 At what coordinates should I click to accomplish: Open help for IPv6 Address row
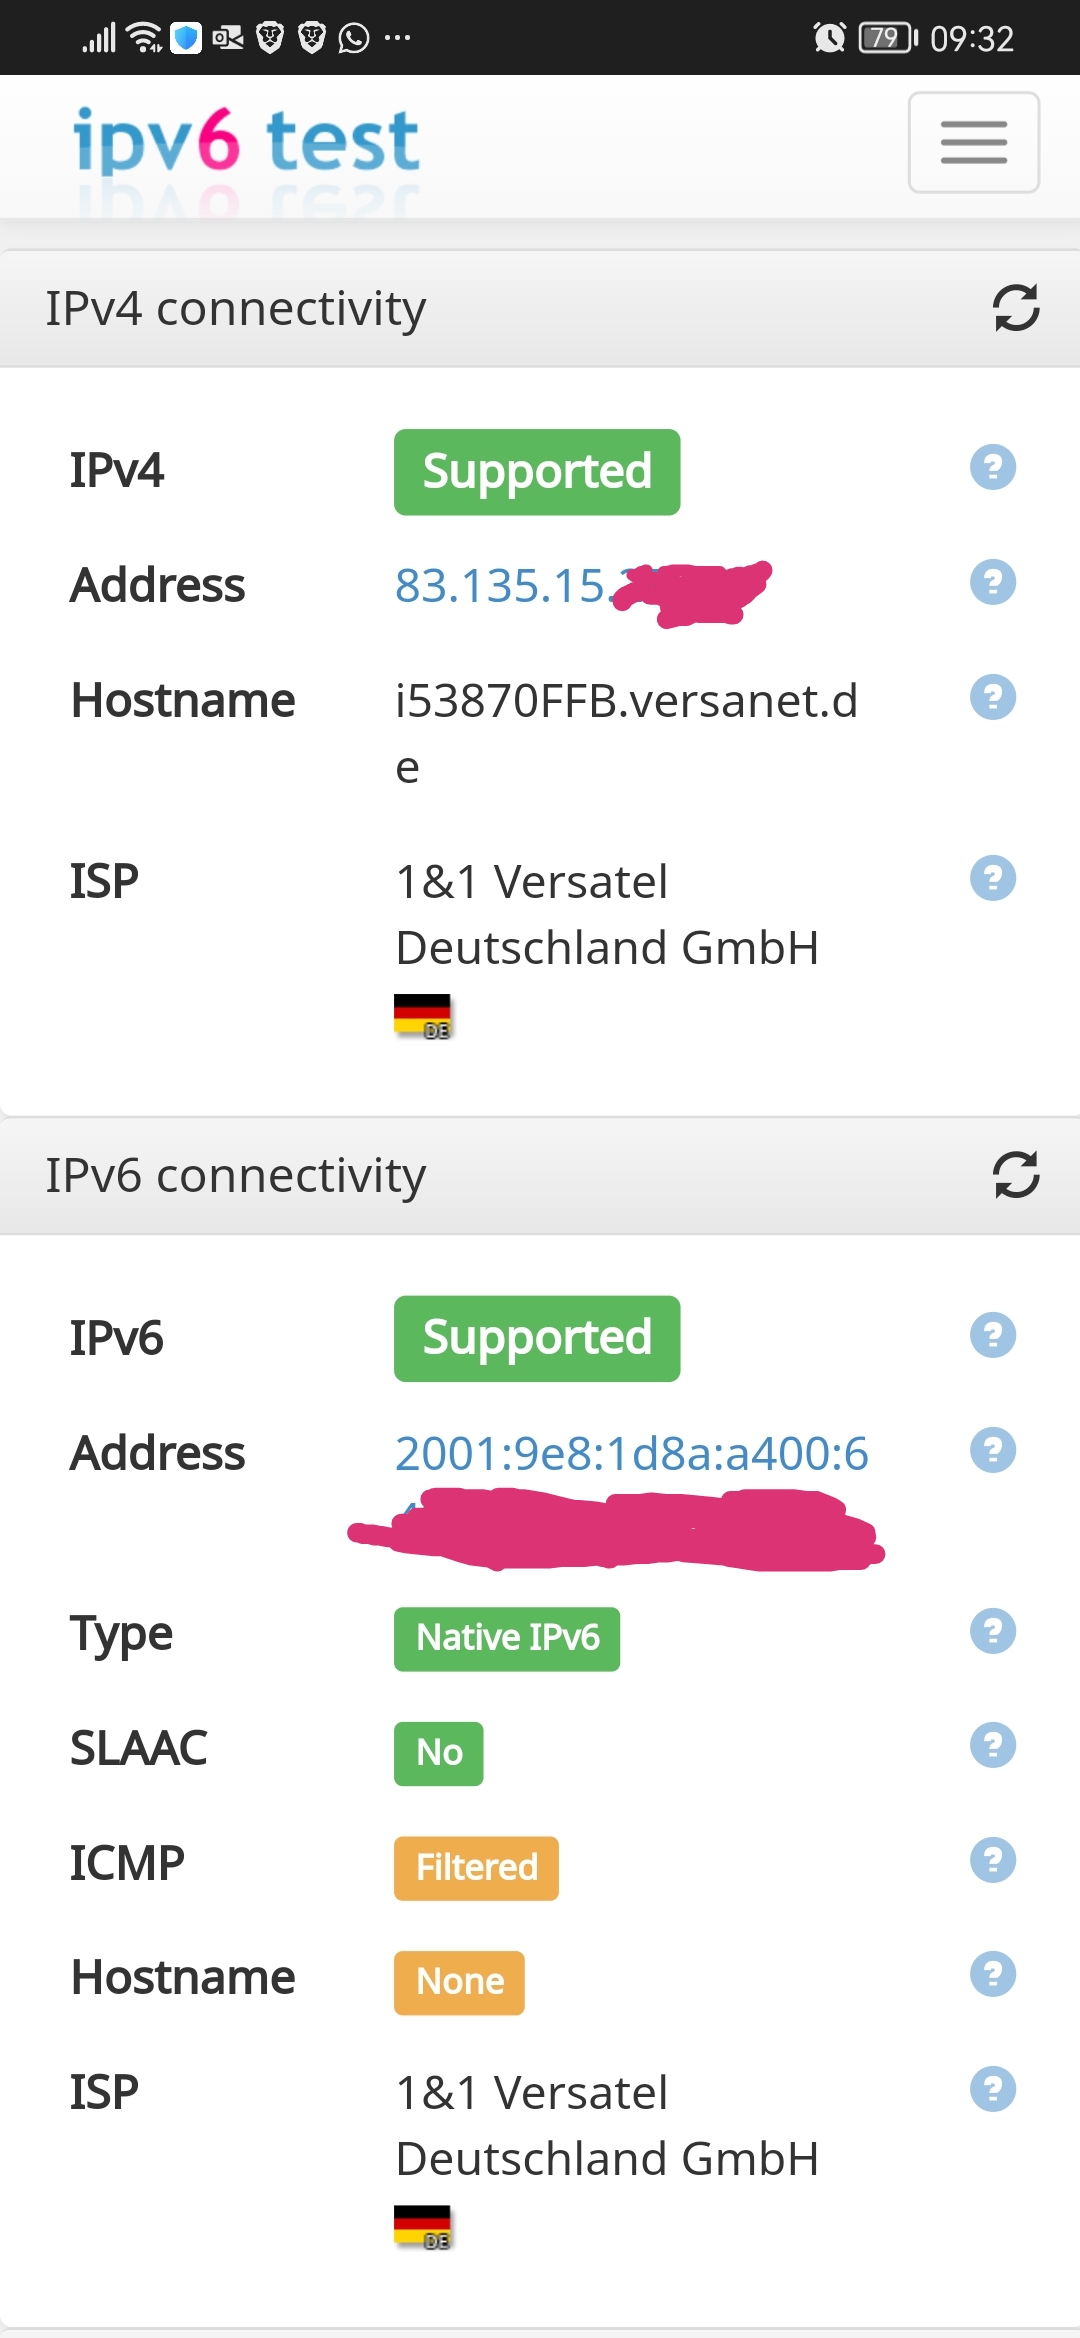coord(993,1450)
